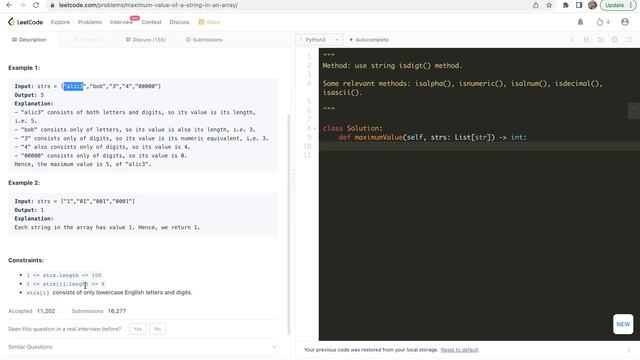Go back with the browser back arrow
This screenshot has width=640, height=360.
pyautogui.click(x=9, y=5)
